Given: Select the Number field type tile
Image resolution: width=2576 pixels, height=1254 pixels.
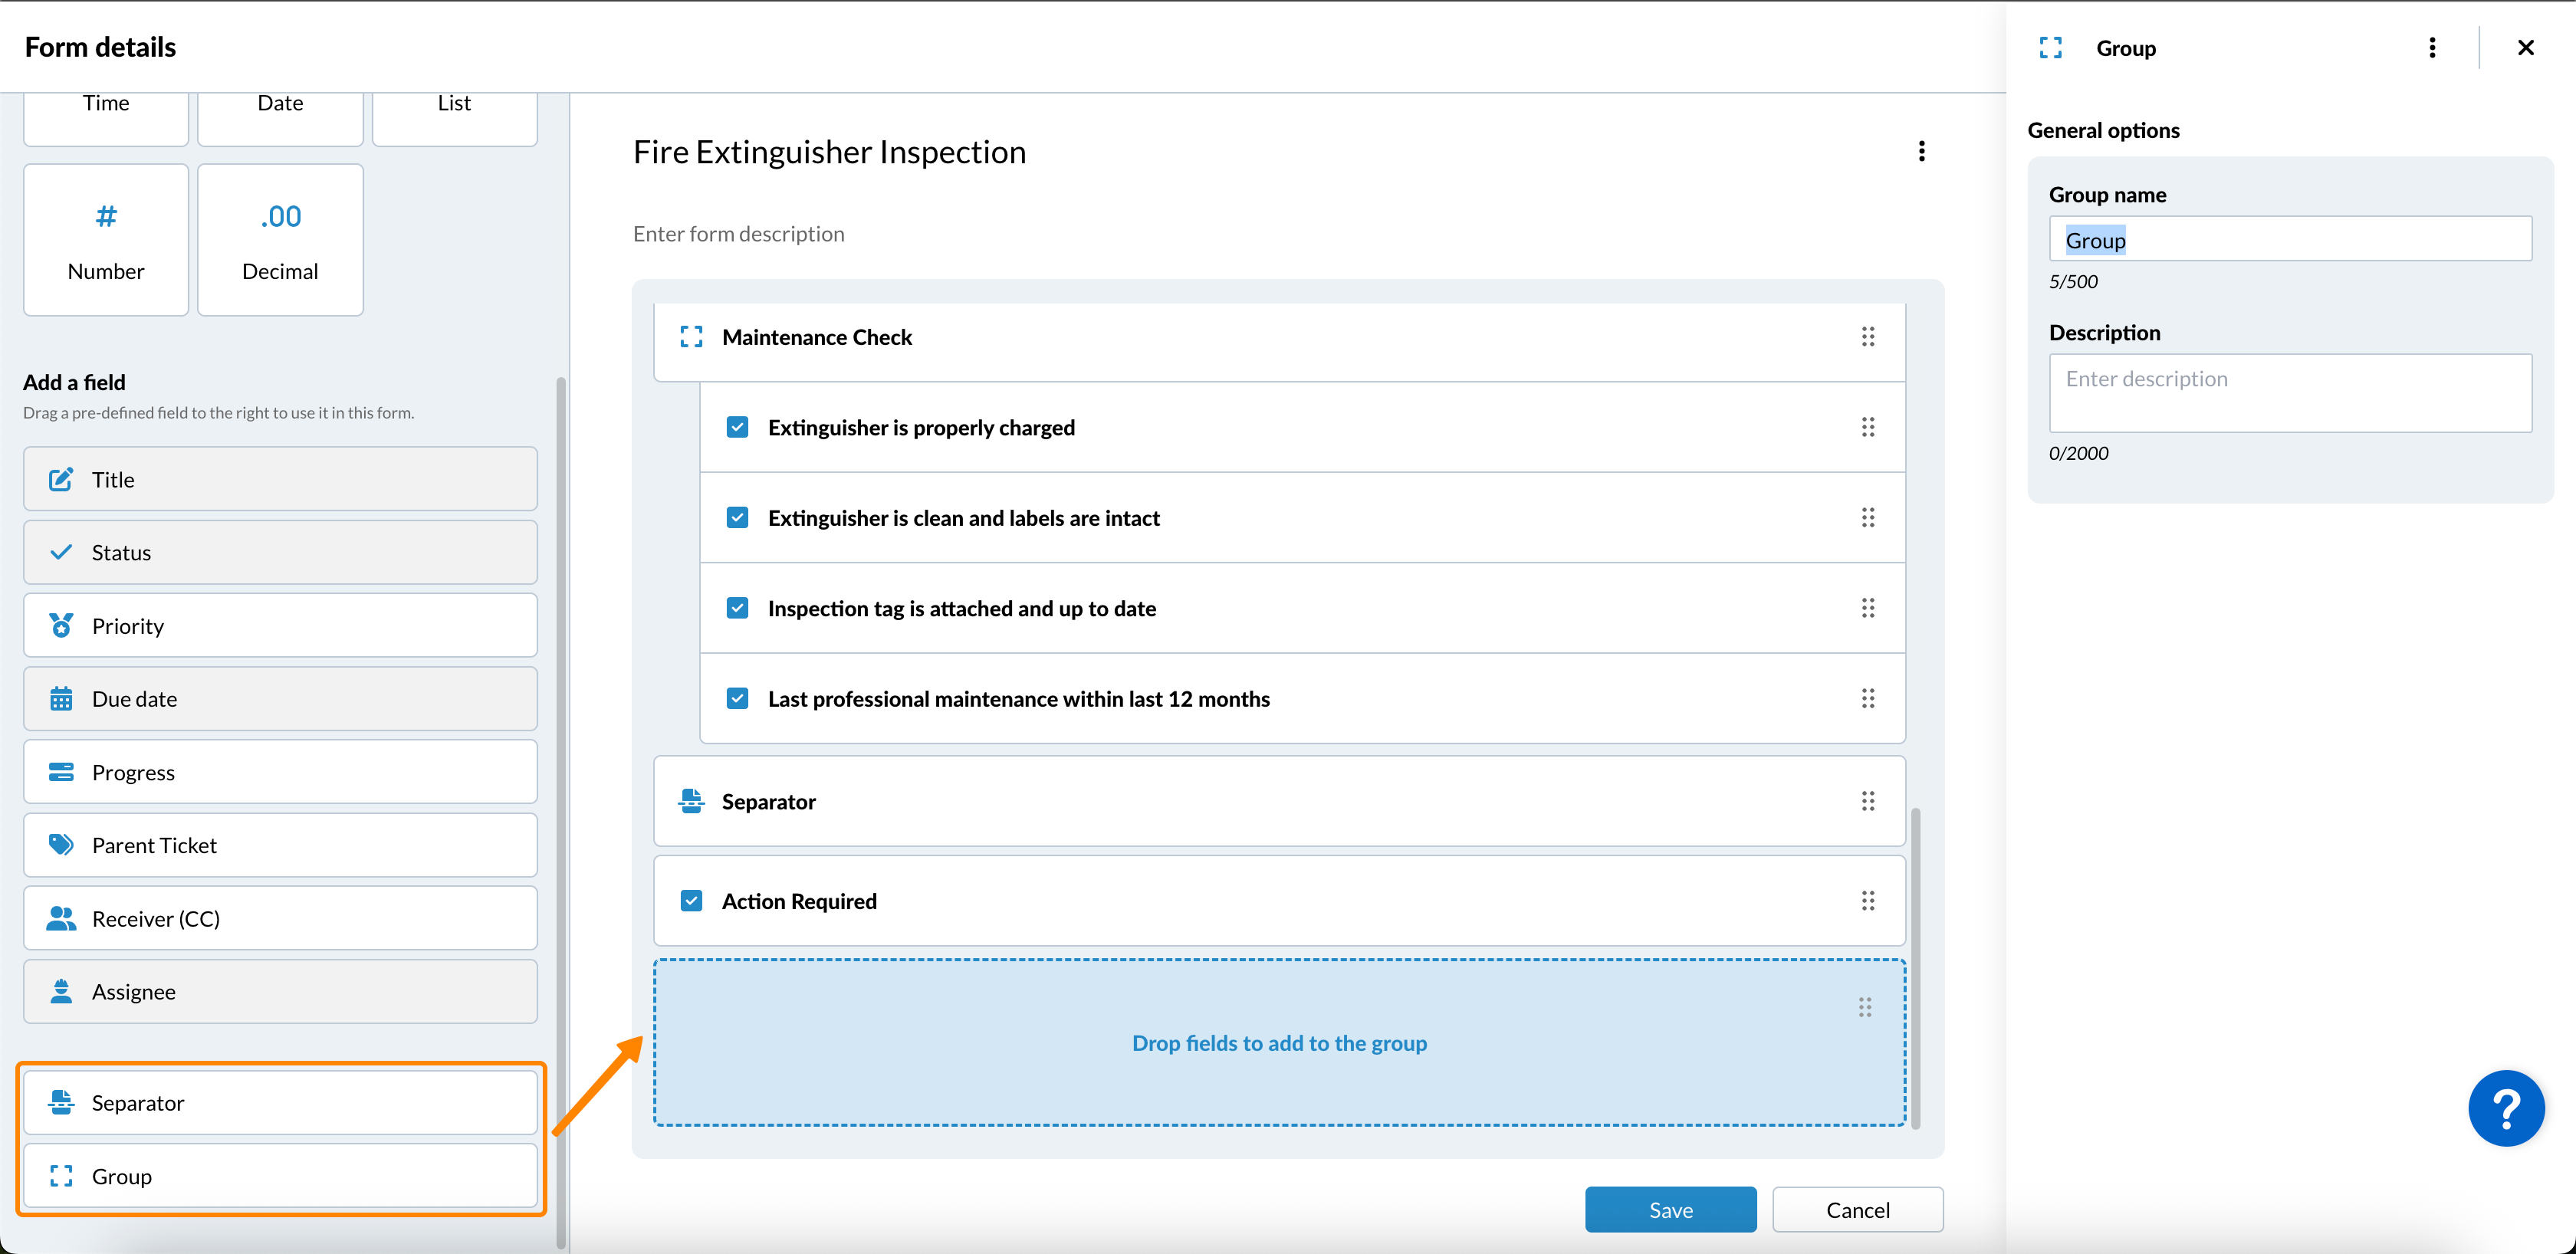Looking at the screenshot, I should [x=106, y=240].
